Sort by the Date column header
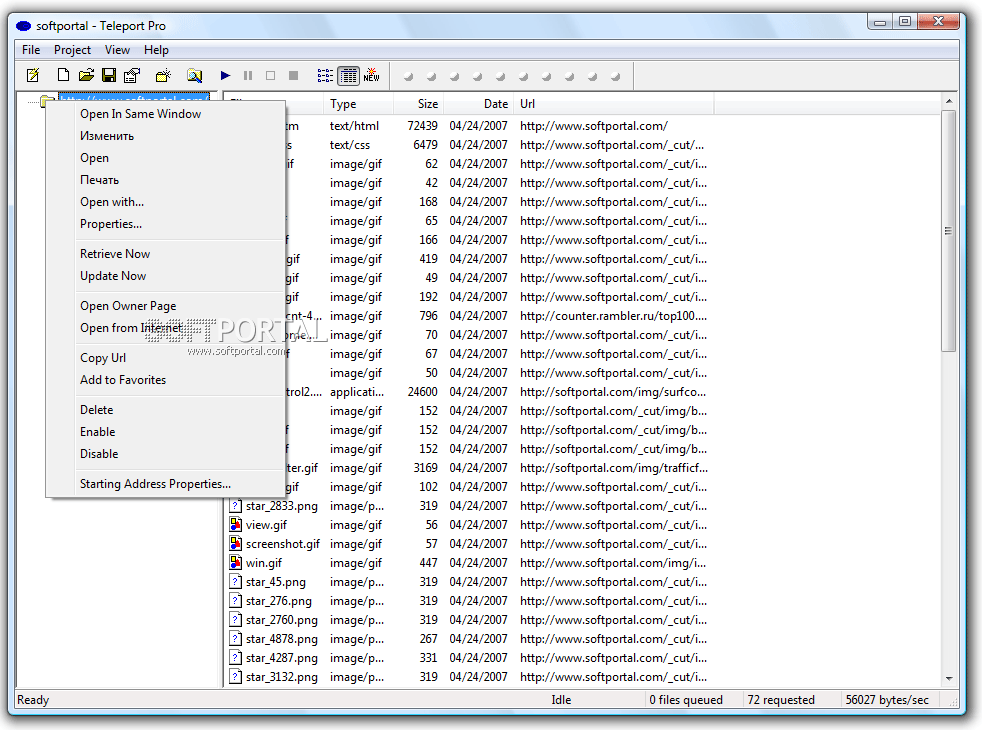The width and height of the screenshot is (982, 730). [x=478, y=104]
